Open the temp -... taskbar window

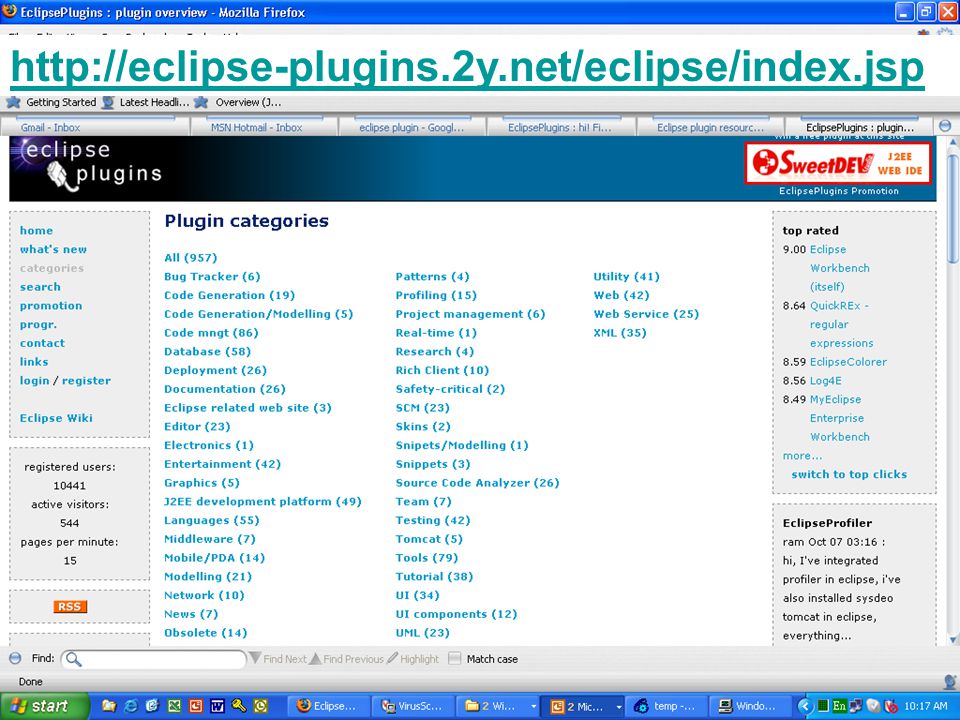coord(667,706)
